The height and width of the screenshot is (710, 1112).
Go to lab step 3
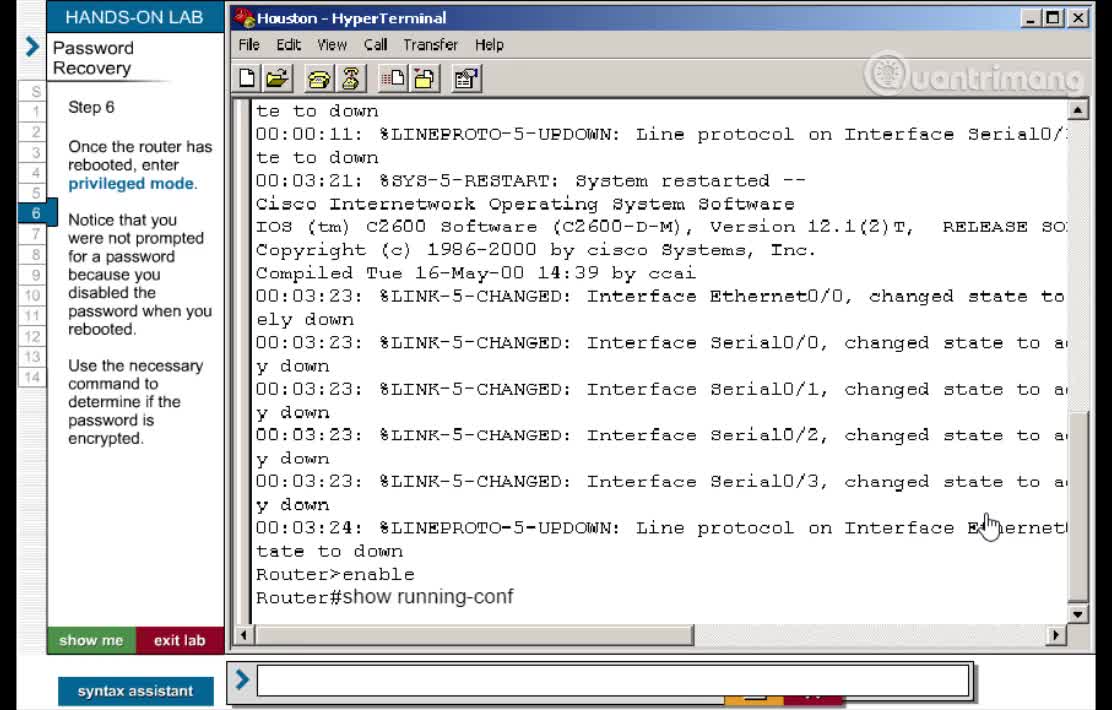[33, 152]
